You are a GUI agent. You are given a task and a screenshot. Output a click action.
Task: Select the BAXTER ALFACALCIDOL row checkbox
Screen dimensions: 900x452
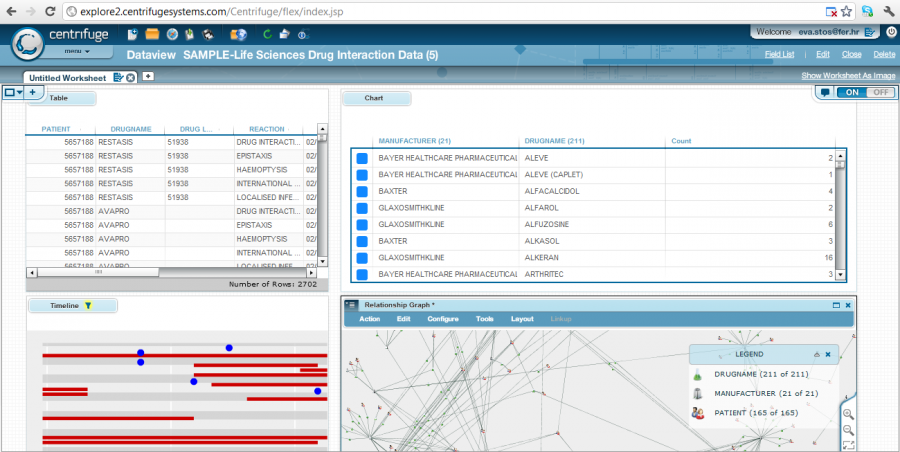click(x=362, y=190)
